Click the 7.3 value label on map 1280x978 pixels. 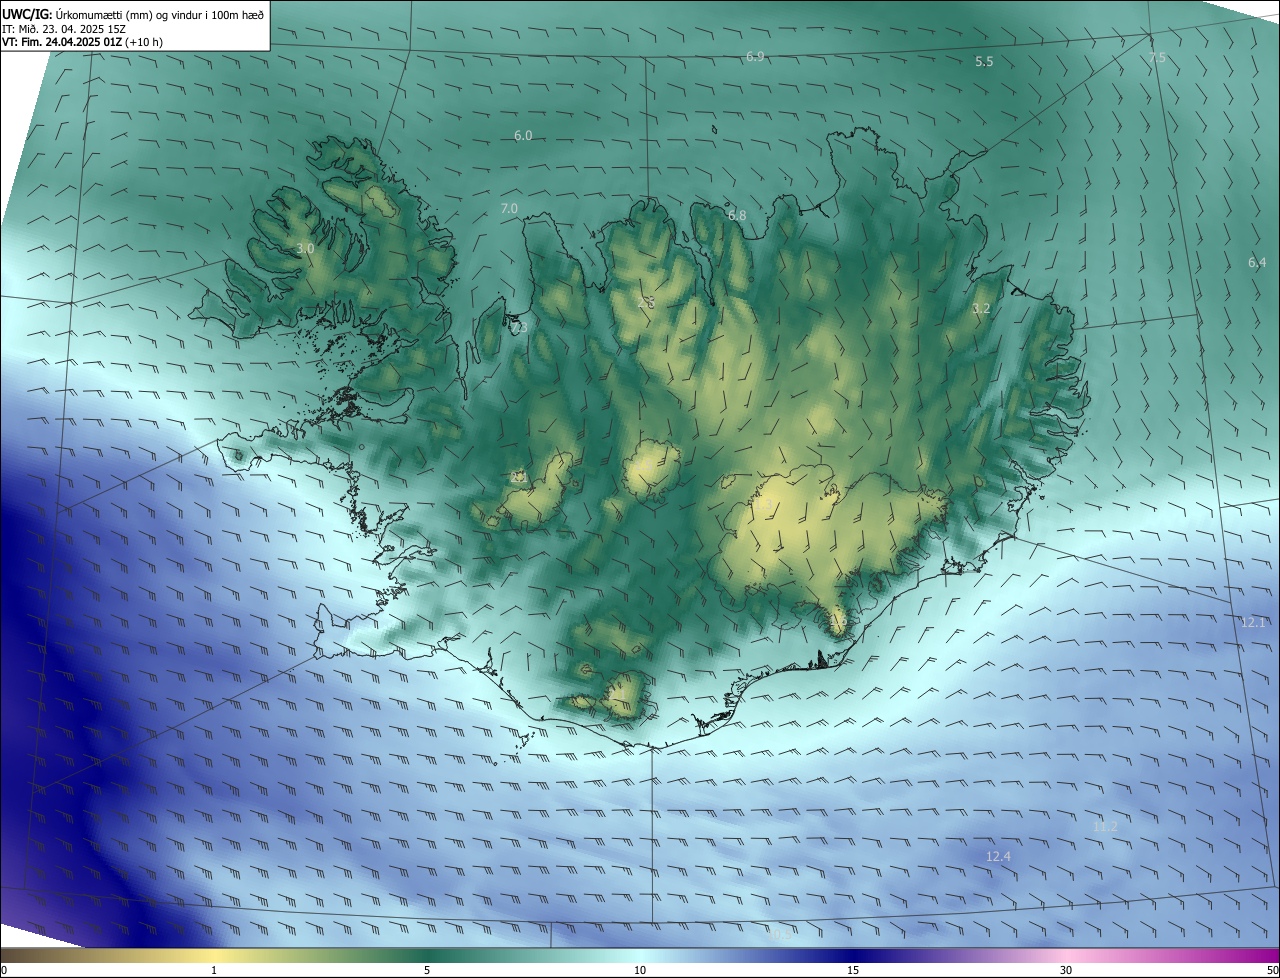pos(518,328)
